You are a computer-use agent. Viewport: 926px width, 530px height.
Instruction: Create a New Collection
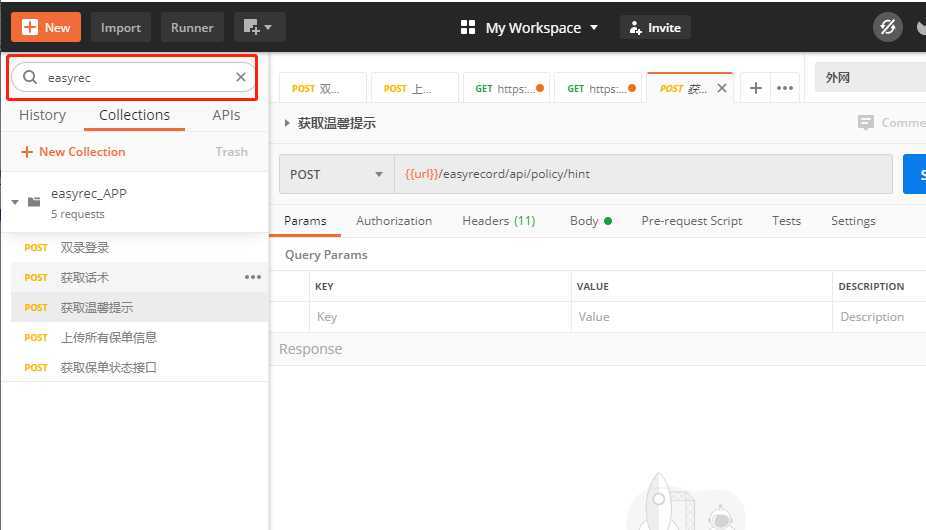(x=73, y=152)
